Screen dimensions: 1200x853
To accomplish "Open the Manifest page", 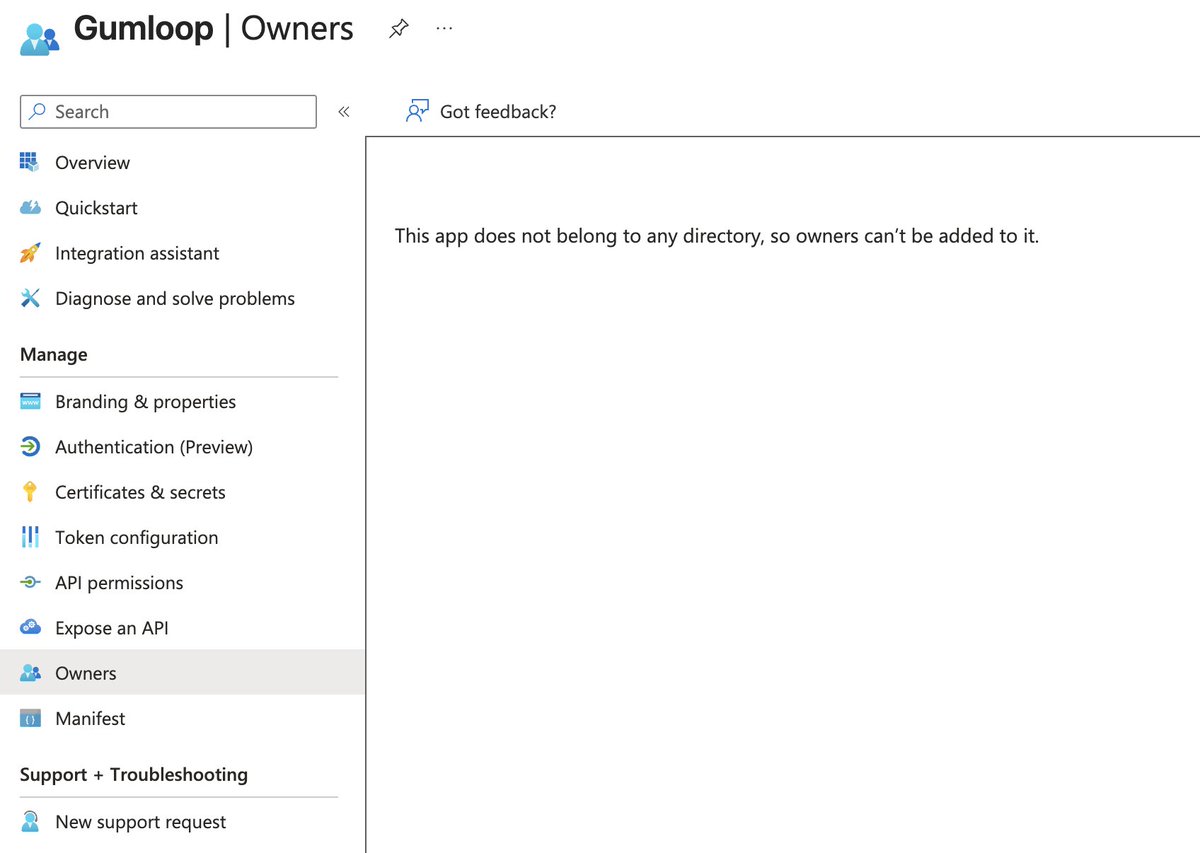I will 90,718.
